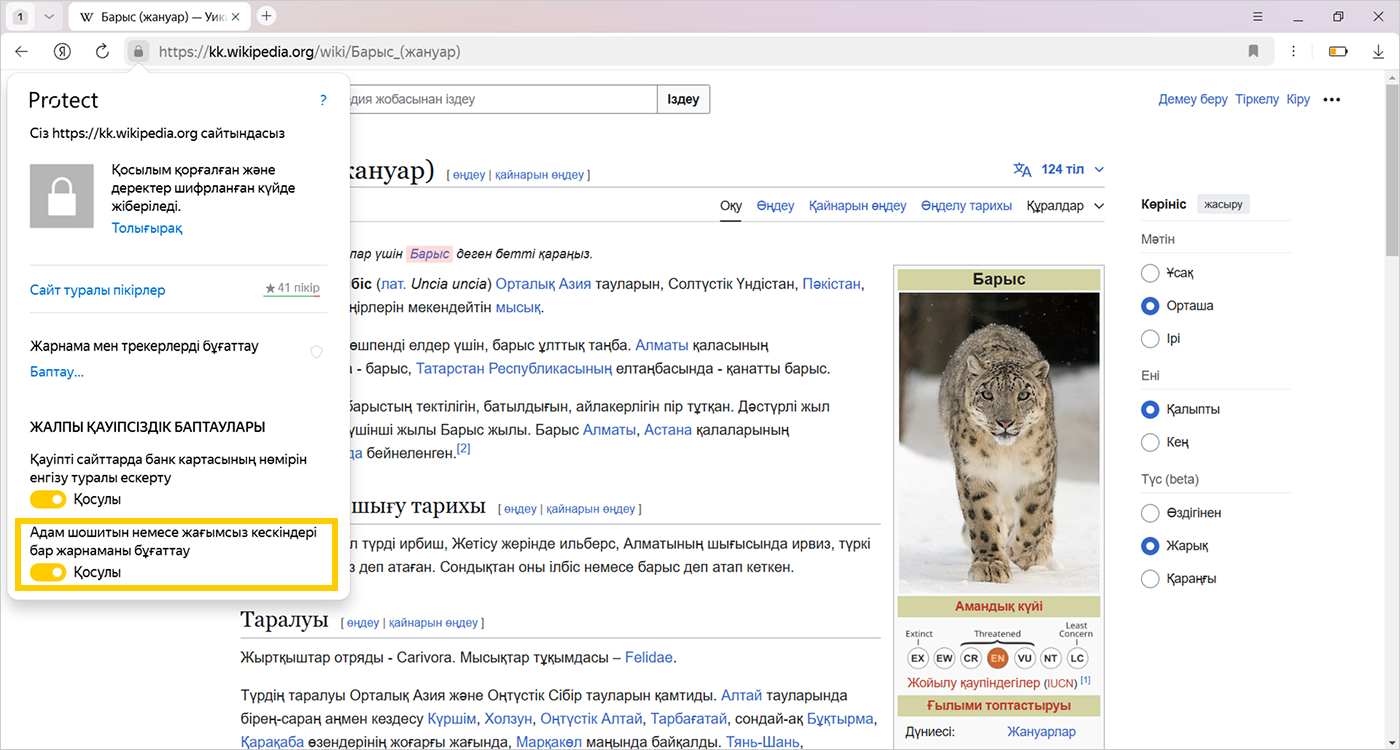Image resolution: width=1400 pixels, height=750 pixels.
Task: Expand the 124 тіл language dropdown
Action: [1072, 170]
